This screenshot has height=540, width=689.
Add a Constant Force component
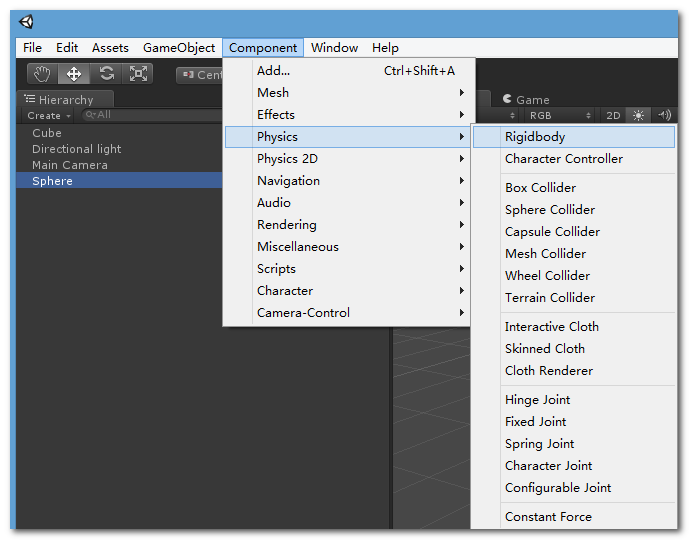coord(574,516)
